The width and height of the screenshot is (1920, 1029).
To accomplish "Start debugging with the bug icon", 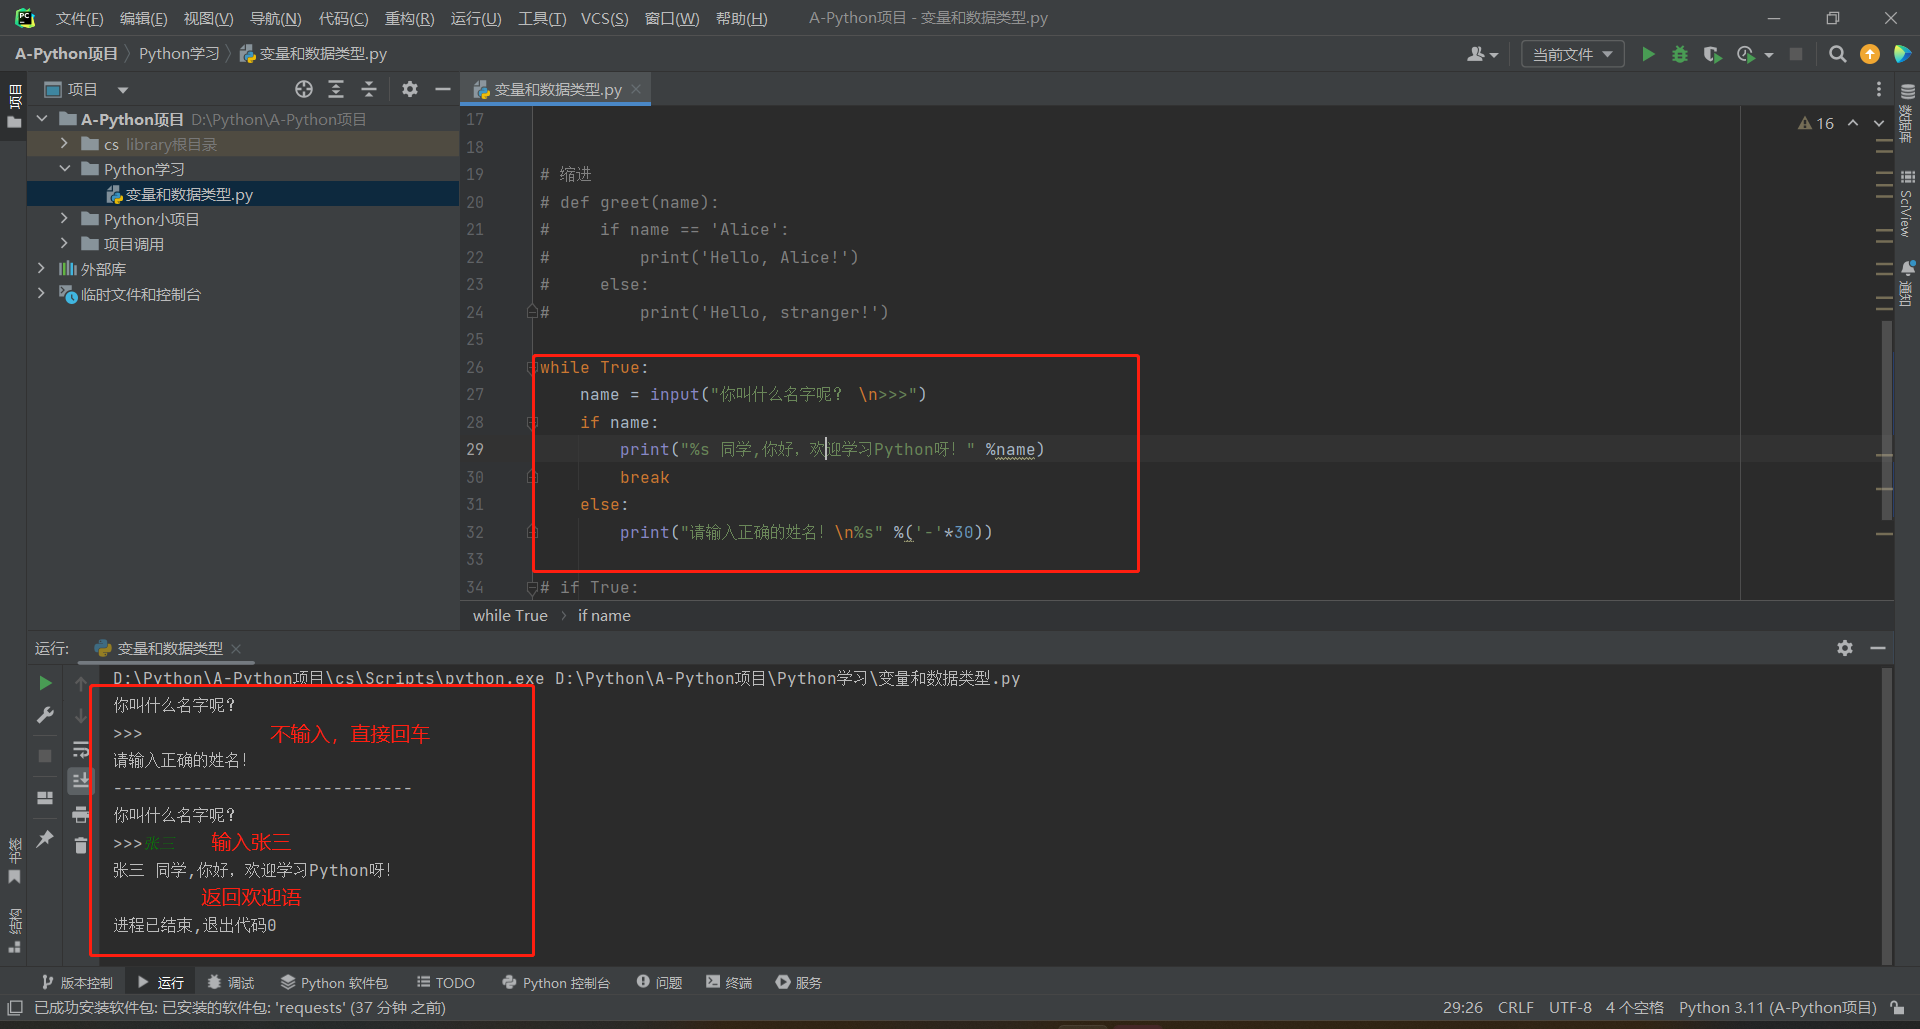I will point(1680,54).
